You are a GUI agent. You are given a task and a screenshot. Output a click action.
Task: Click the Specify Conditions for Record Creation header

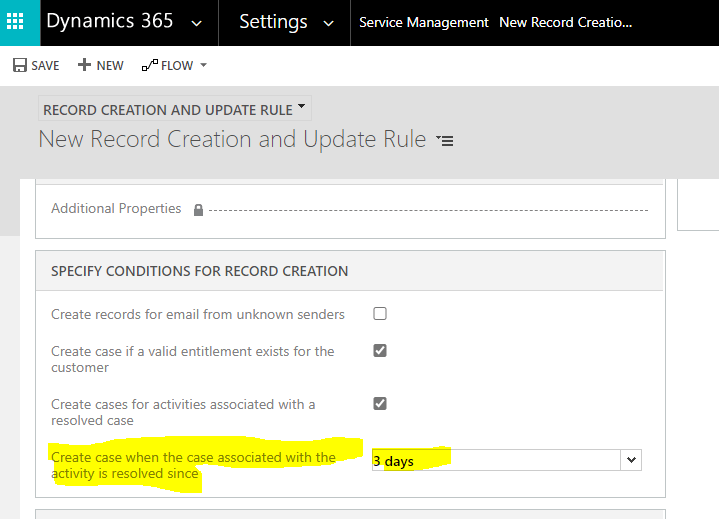200,271
